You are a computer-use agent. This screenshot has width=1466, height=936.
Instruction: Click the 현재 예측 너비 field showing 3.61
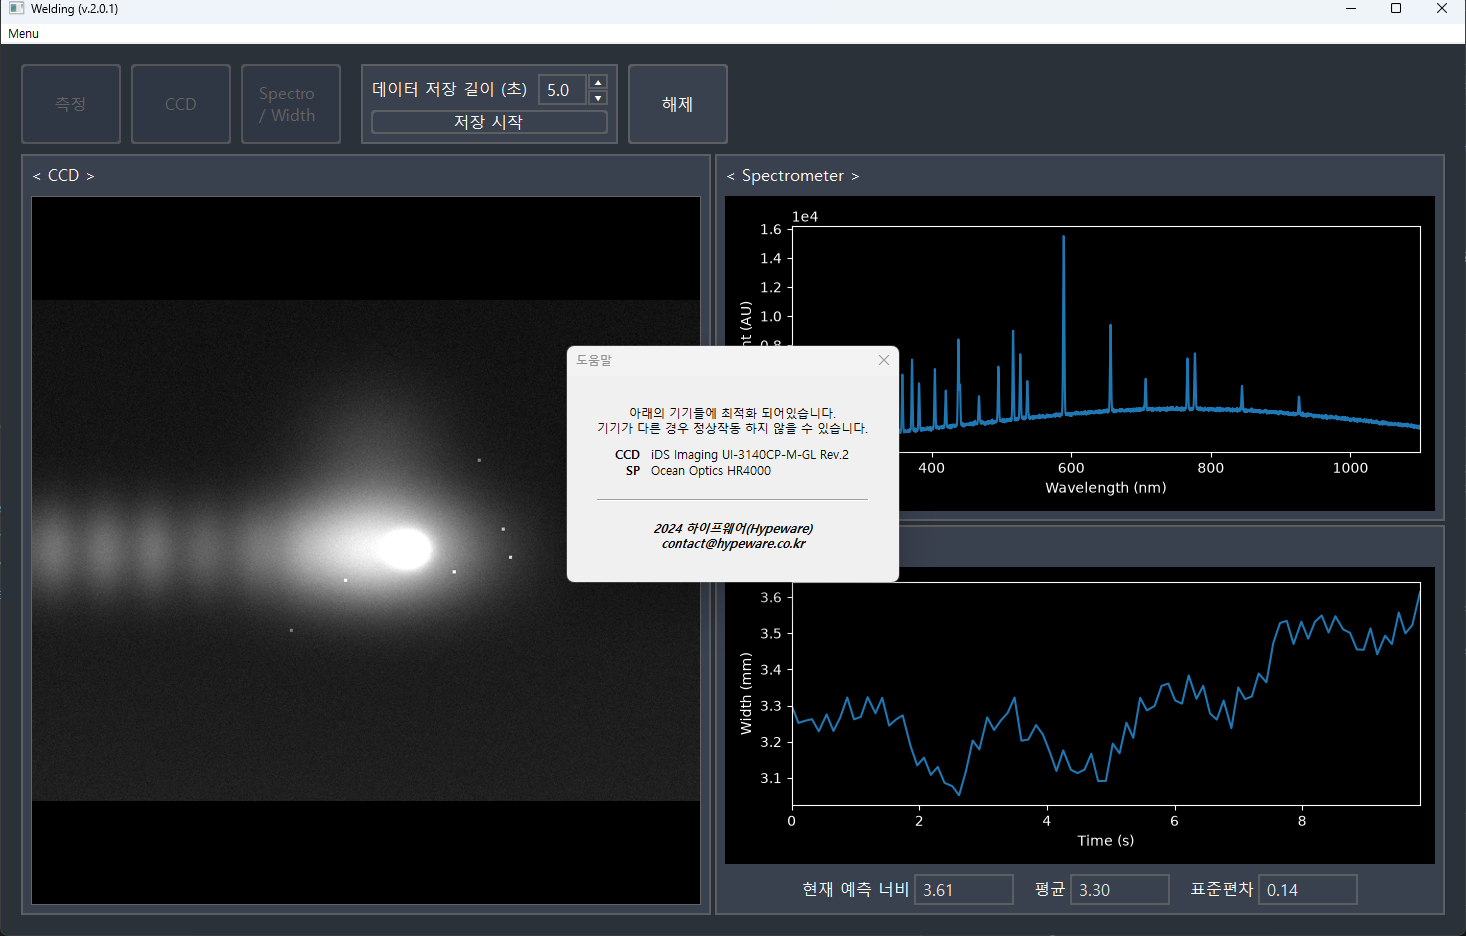(x=964, y=889)
